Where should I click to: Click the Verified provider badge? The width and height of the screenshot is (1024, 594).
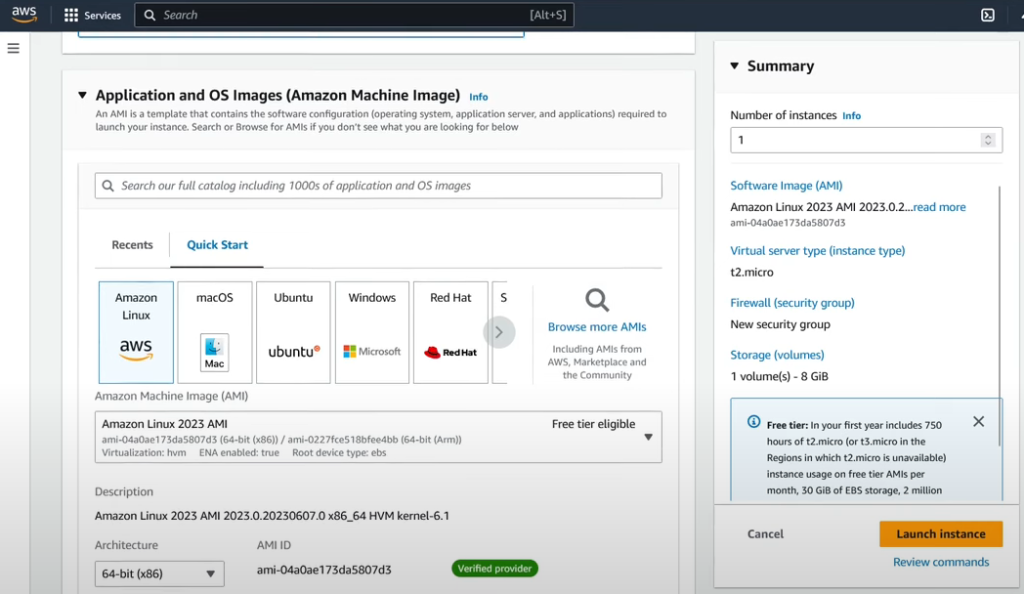click(x=494, y=569)
